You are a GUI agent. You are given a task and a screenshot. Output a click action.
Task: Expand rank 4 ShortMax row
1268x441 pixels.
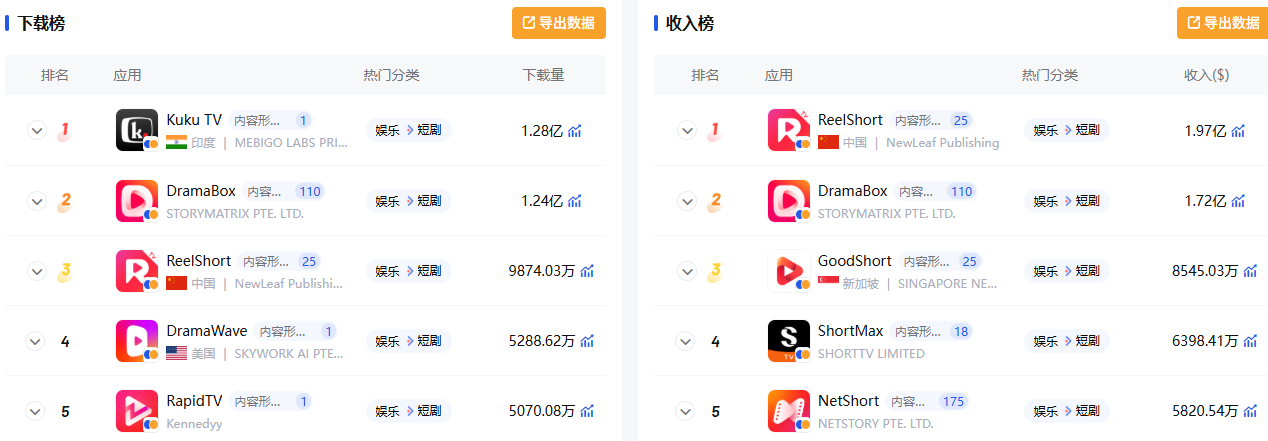coord(687,341)
